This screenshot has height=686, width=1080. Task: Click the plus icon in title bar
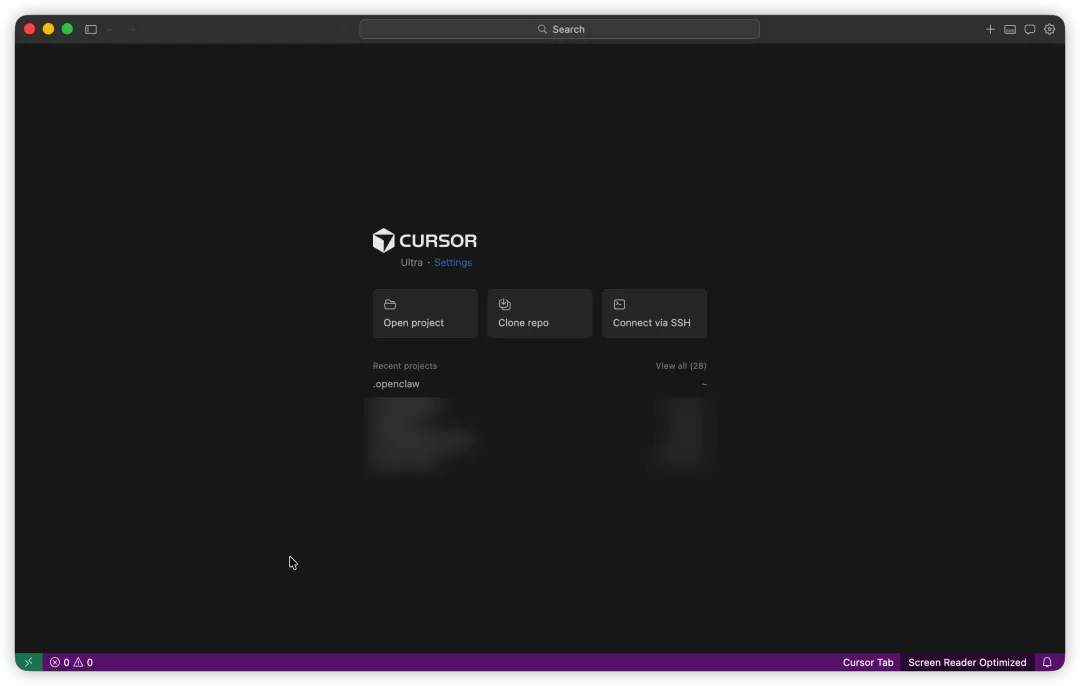(x=990, y=29)
